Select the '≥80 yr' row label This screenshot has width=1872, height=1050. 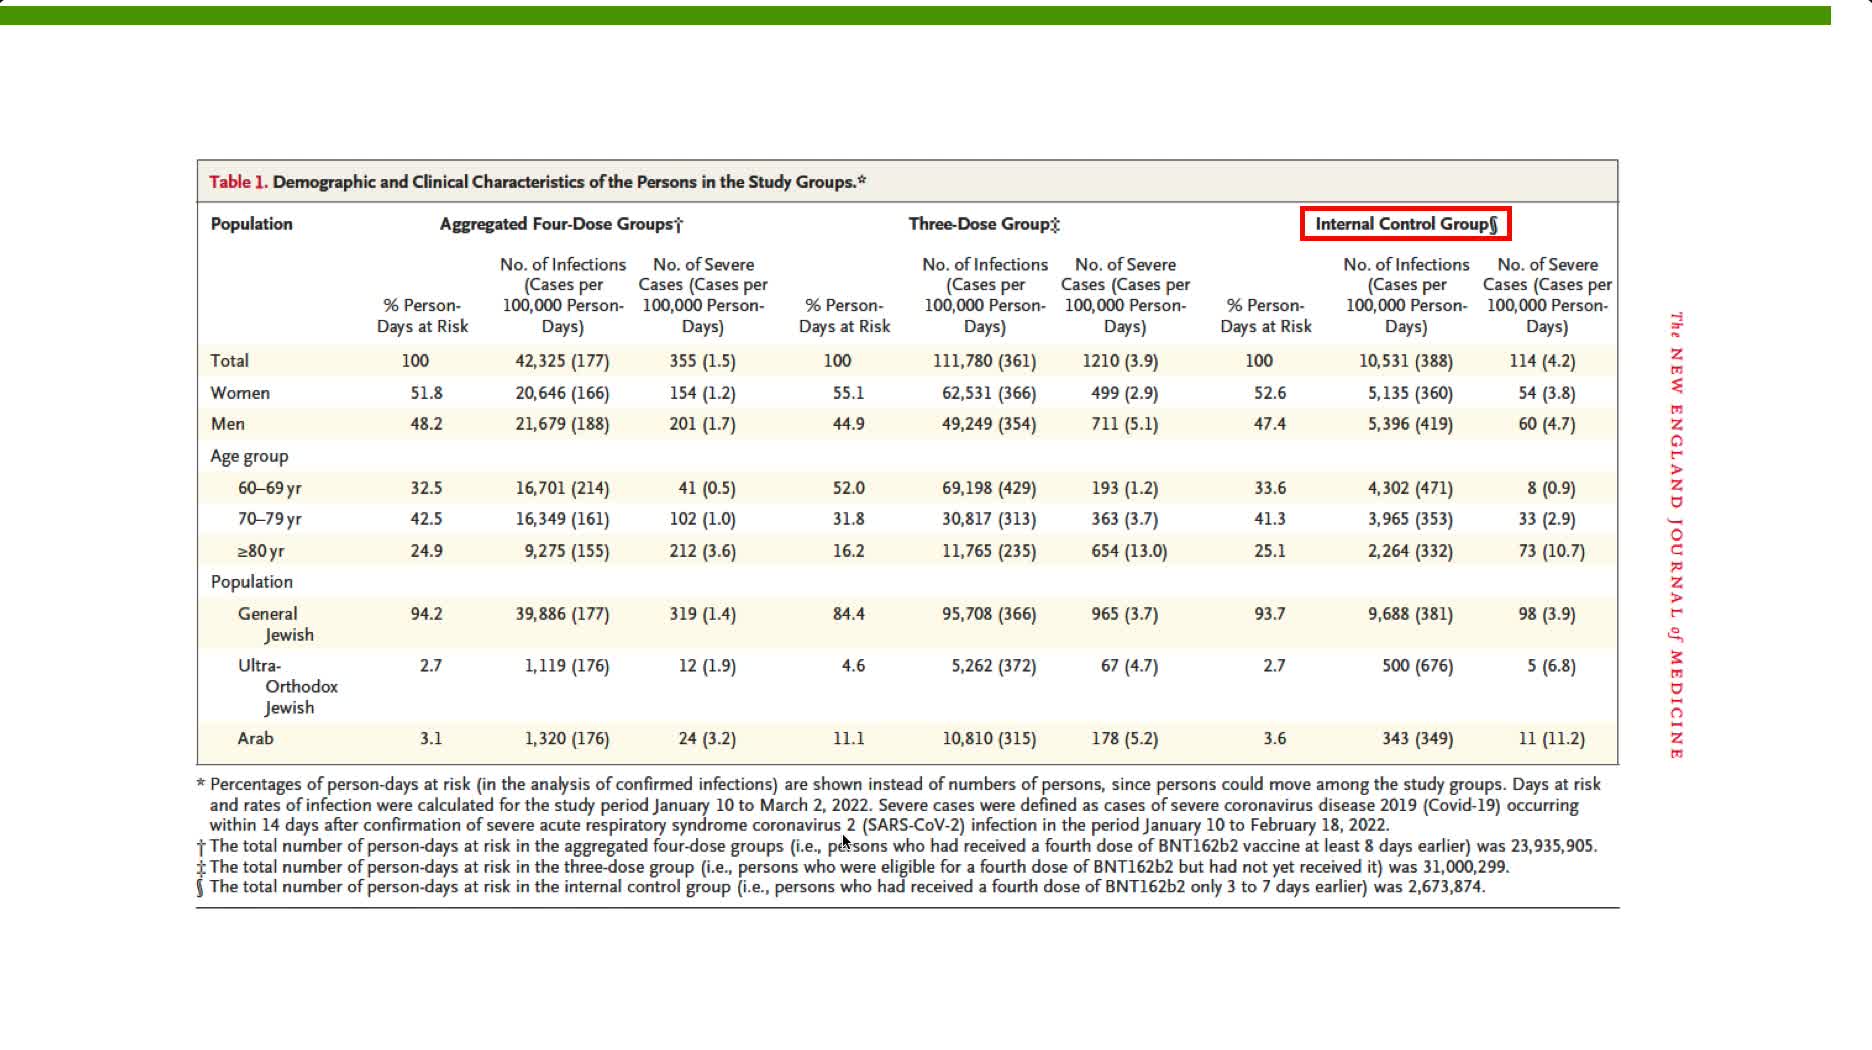260,551
